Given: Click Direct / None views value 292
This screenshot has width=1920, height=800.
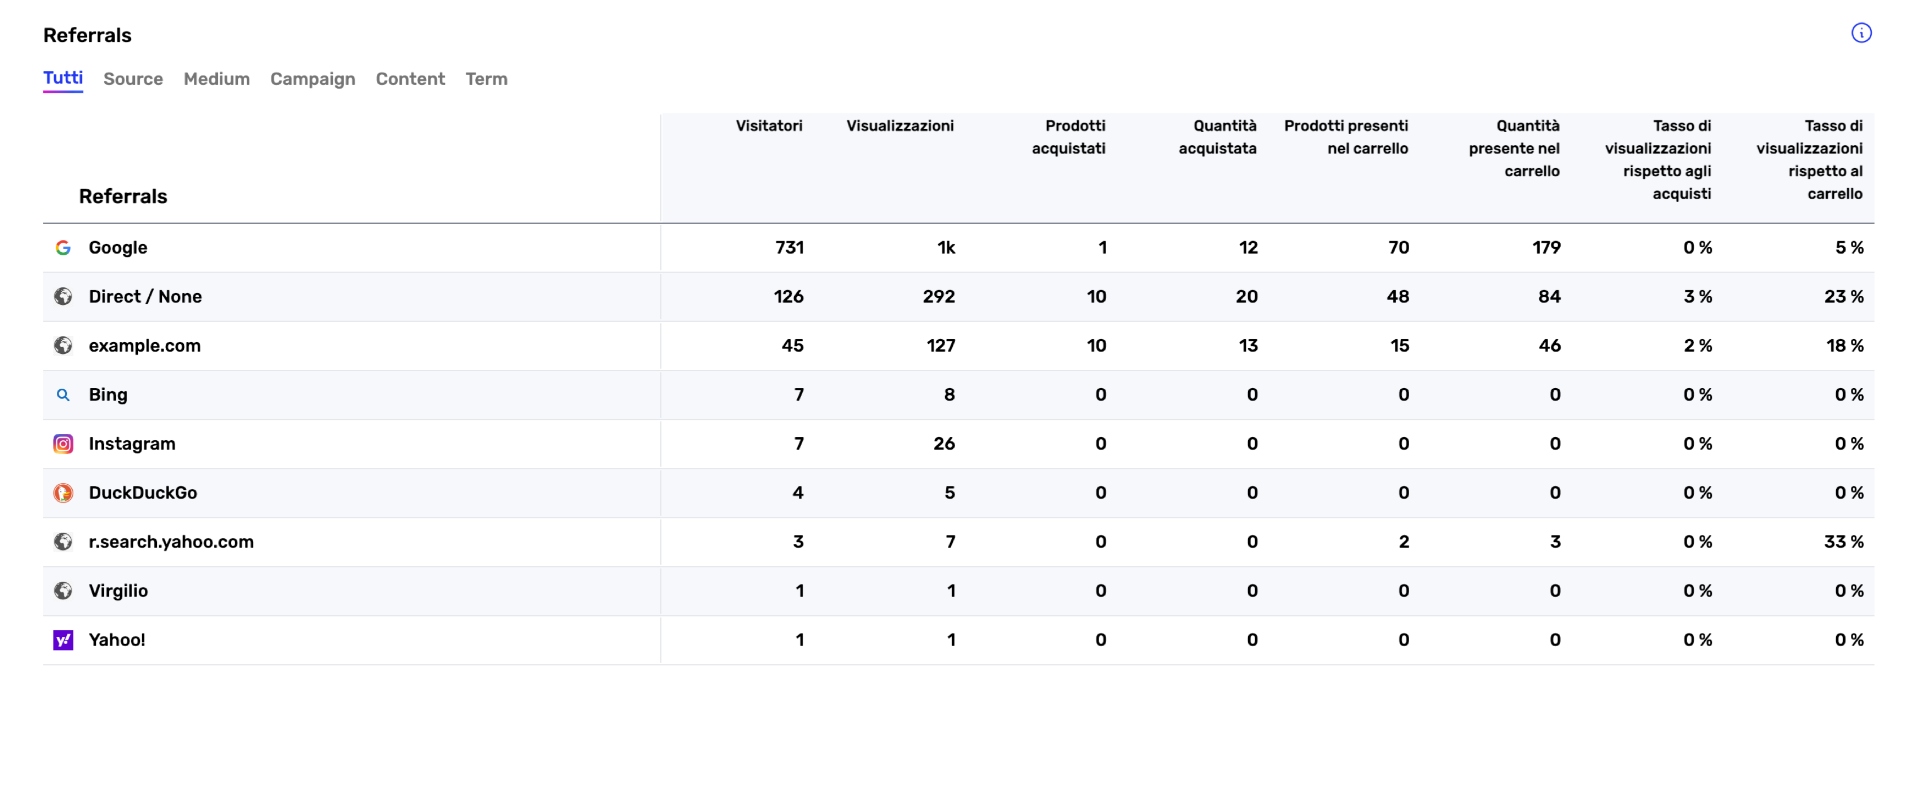Looking at the screenshot, I should click(939, 296).
